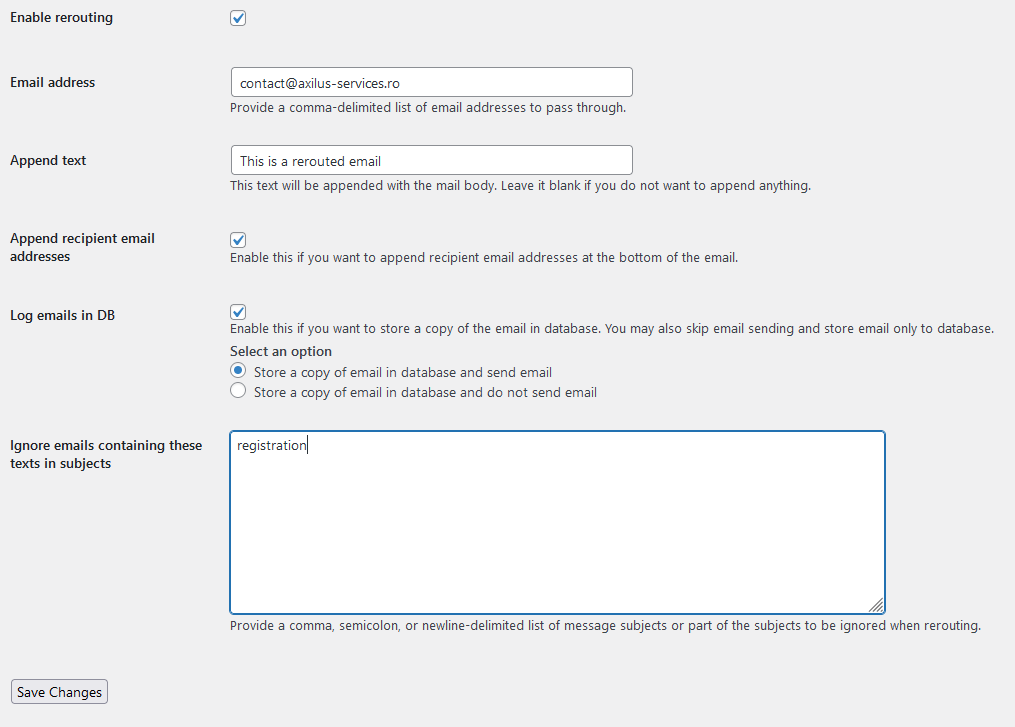Click the Log emails in DB label
Screen dimensions: 1015x727
62,315
